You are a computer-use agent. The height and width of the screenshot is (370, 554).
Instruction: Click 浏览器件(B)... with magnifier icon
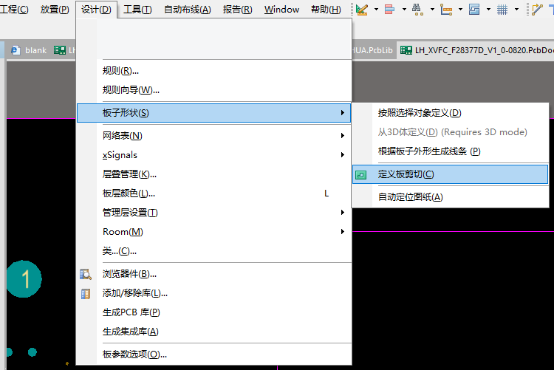pos(214,274)
